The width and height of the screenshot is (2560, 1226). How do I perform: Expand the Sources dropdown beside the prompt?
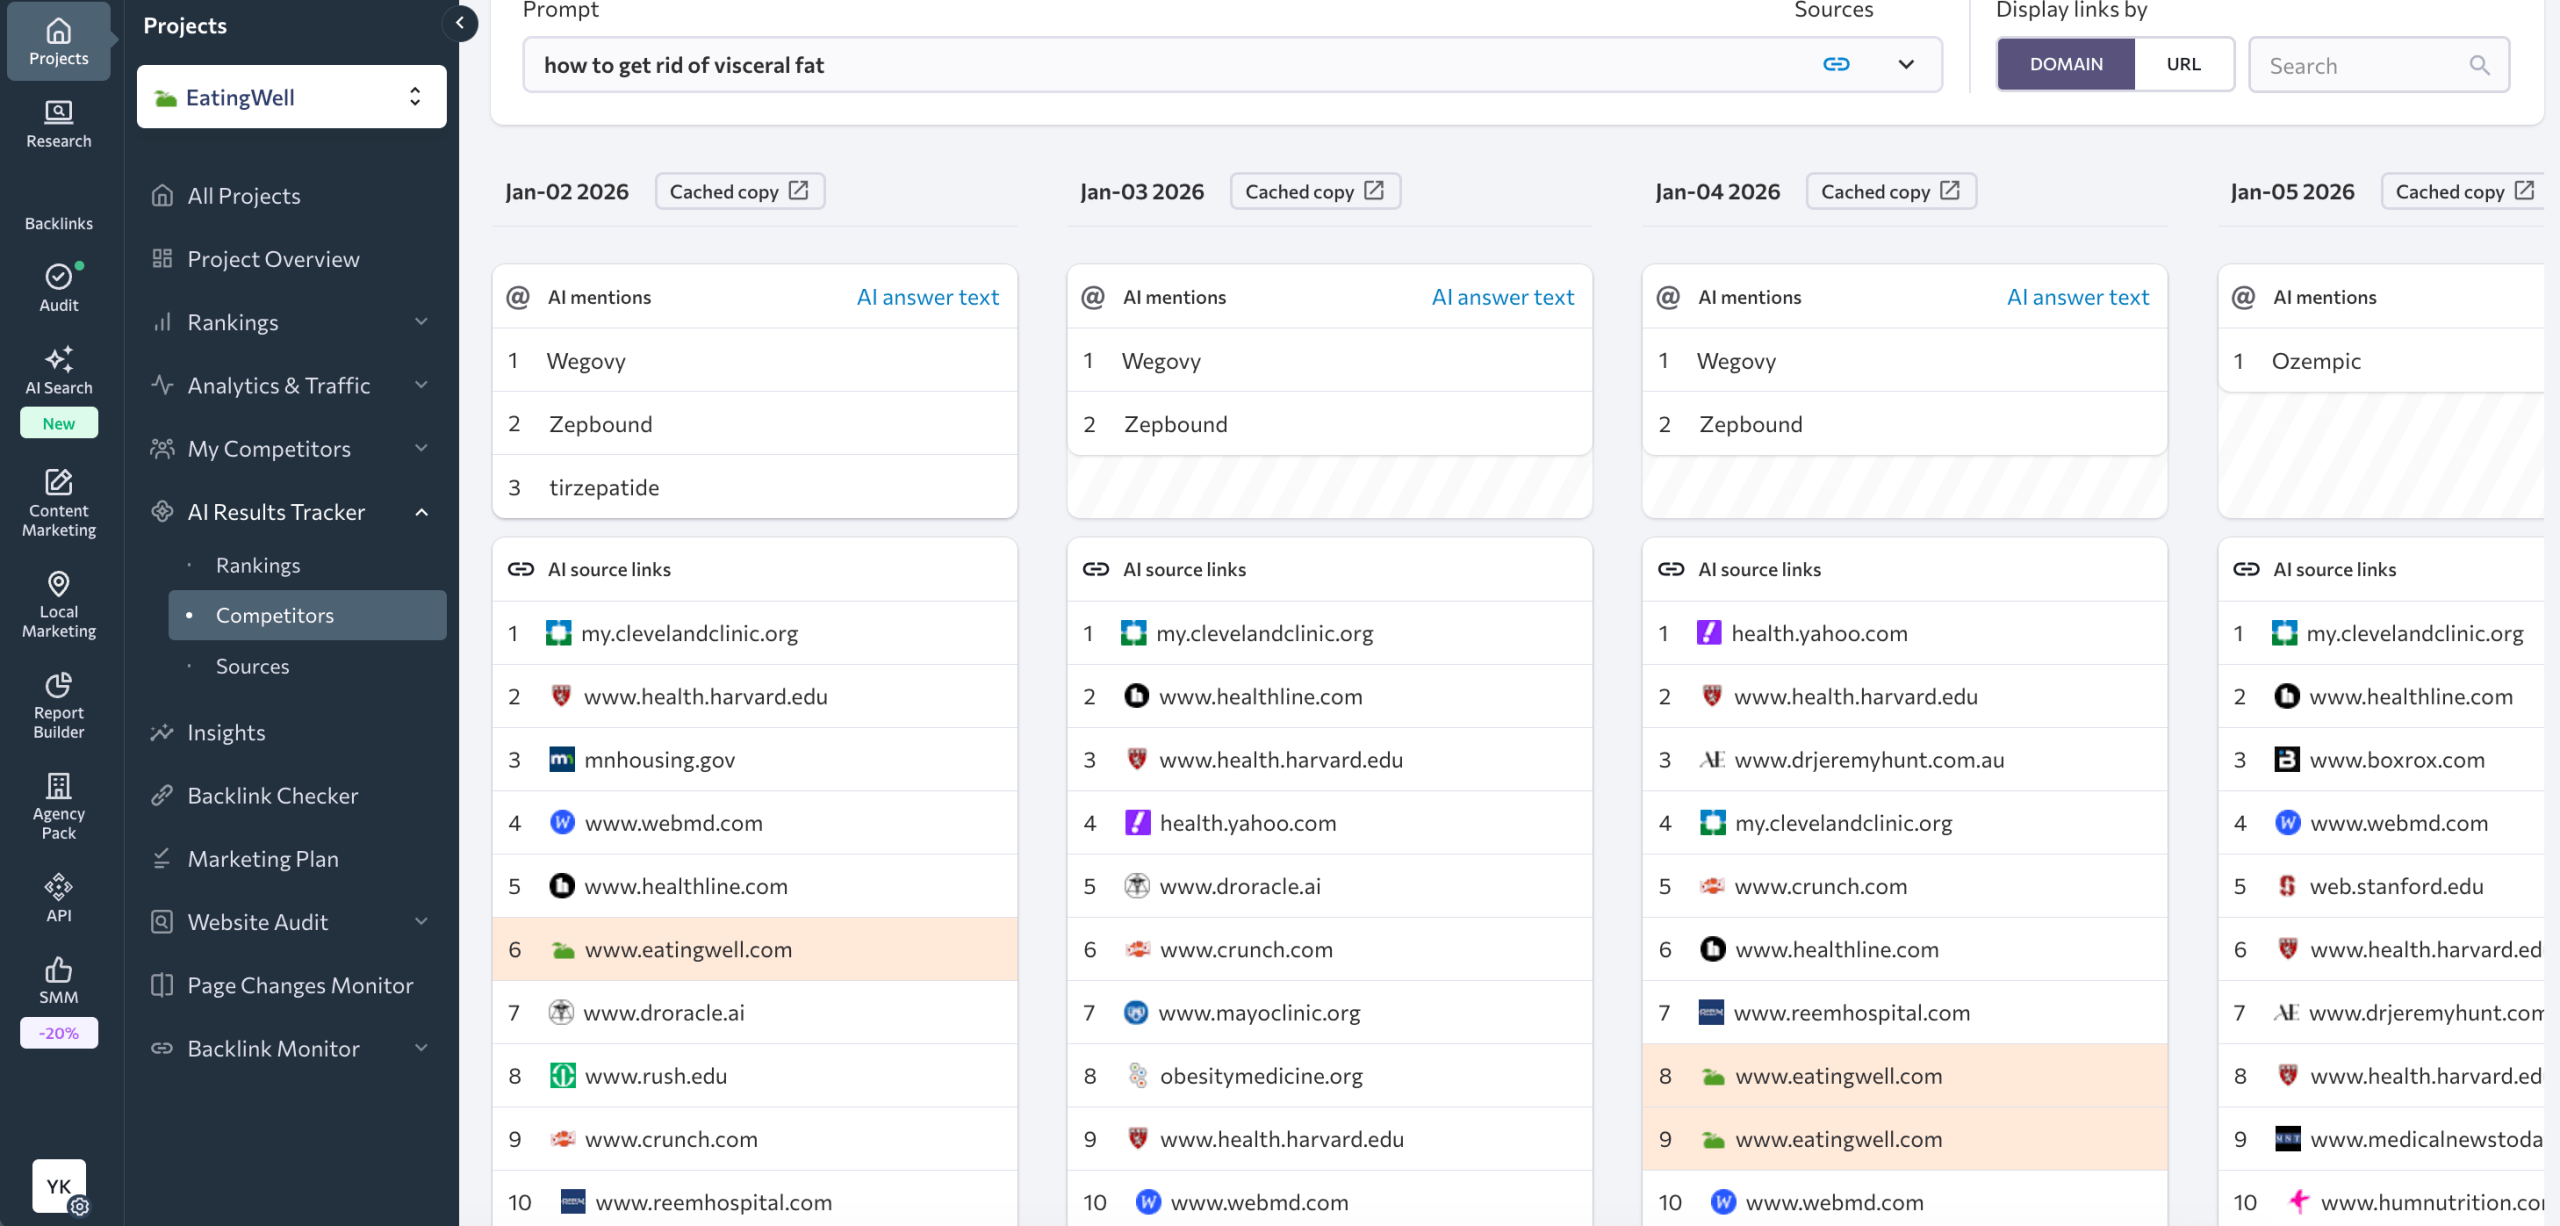point(1906,63)
